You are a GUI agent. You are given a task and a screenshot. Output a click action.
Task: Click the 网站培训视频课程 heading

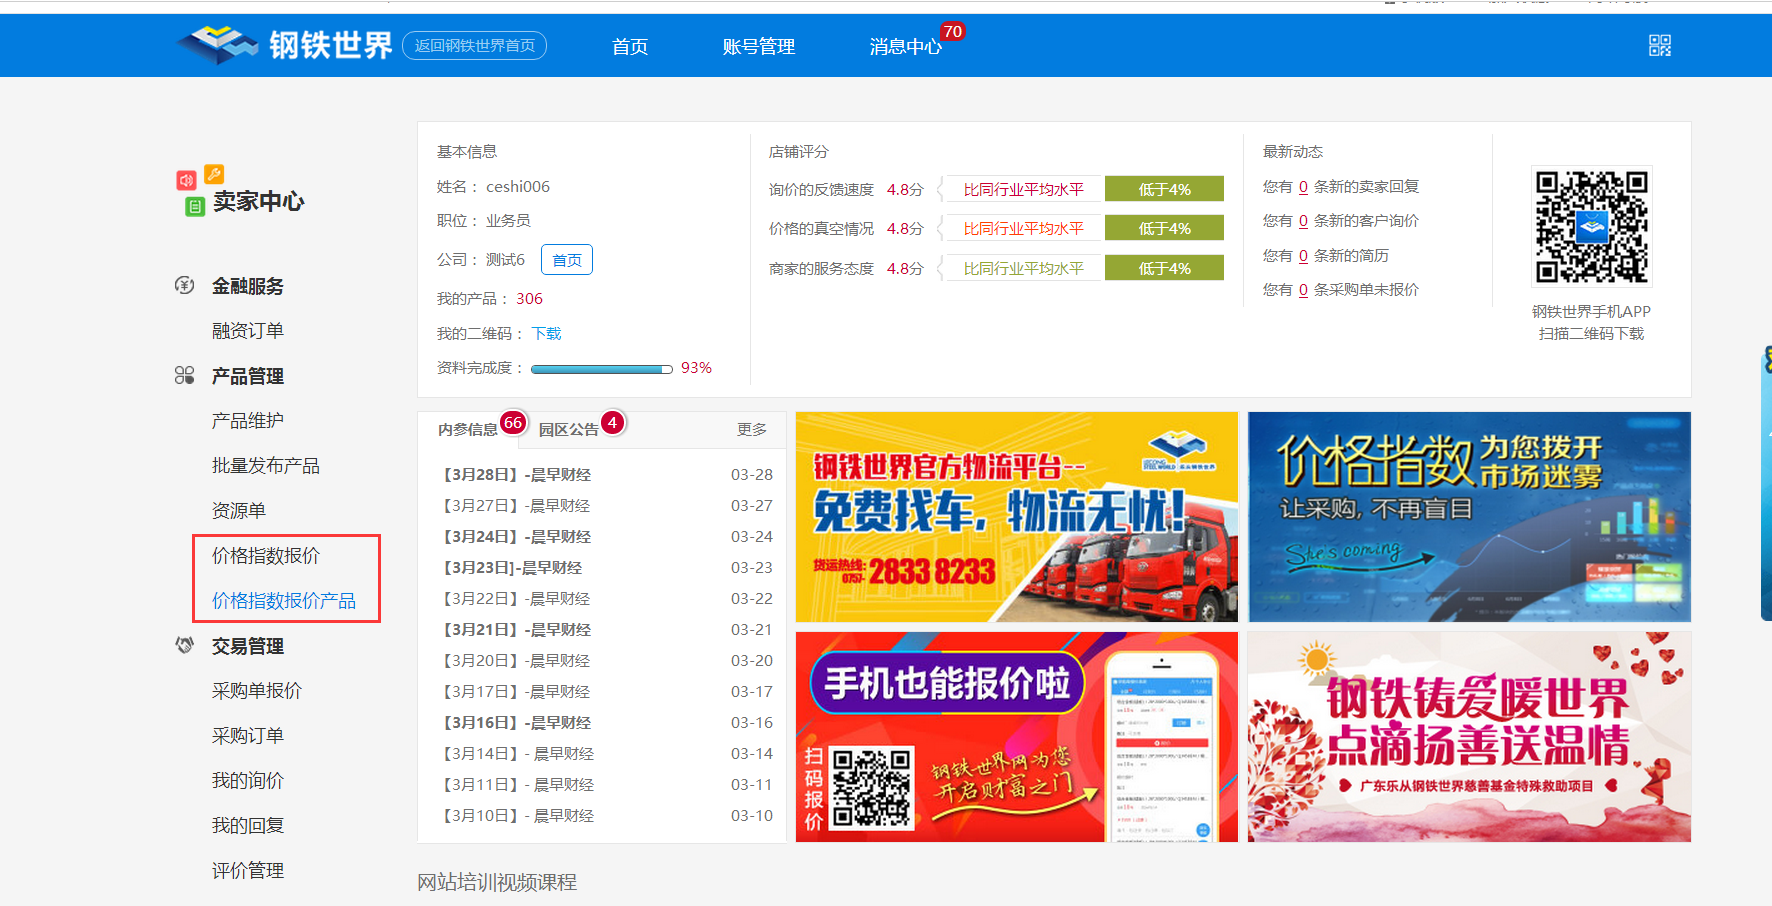point(497,882)
